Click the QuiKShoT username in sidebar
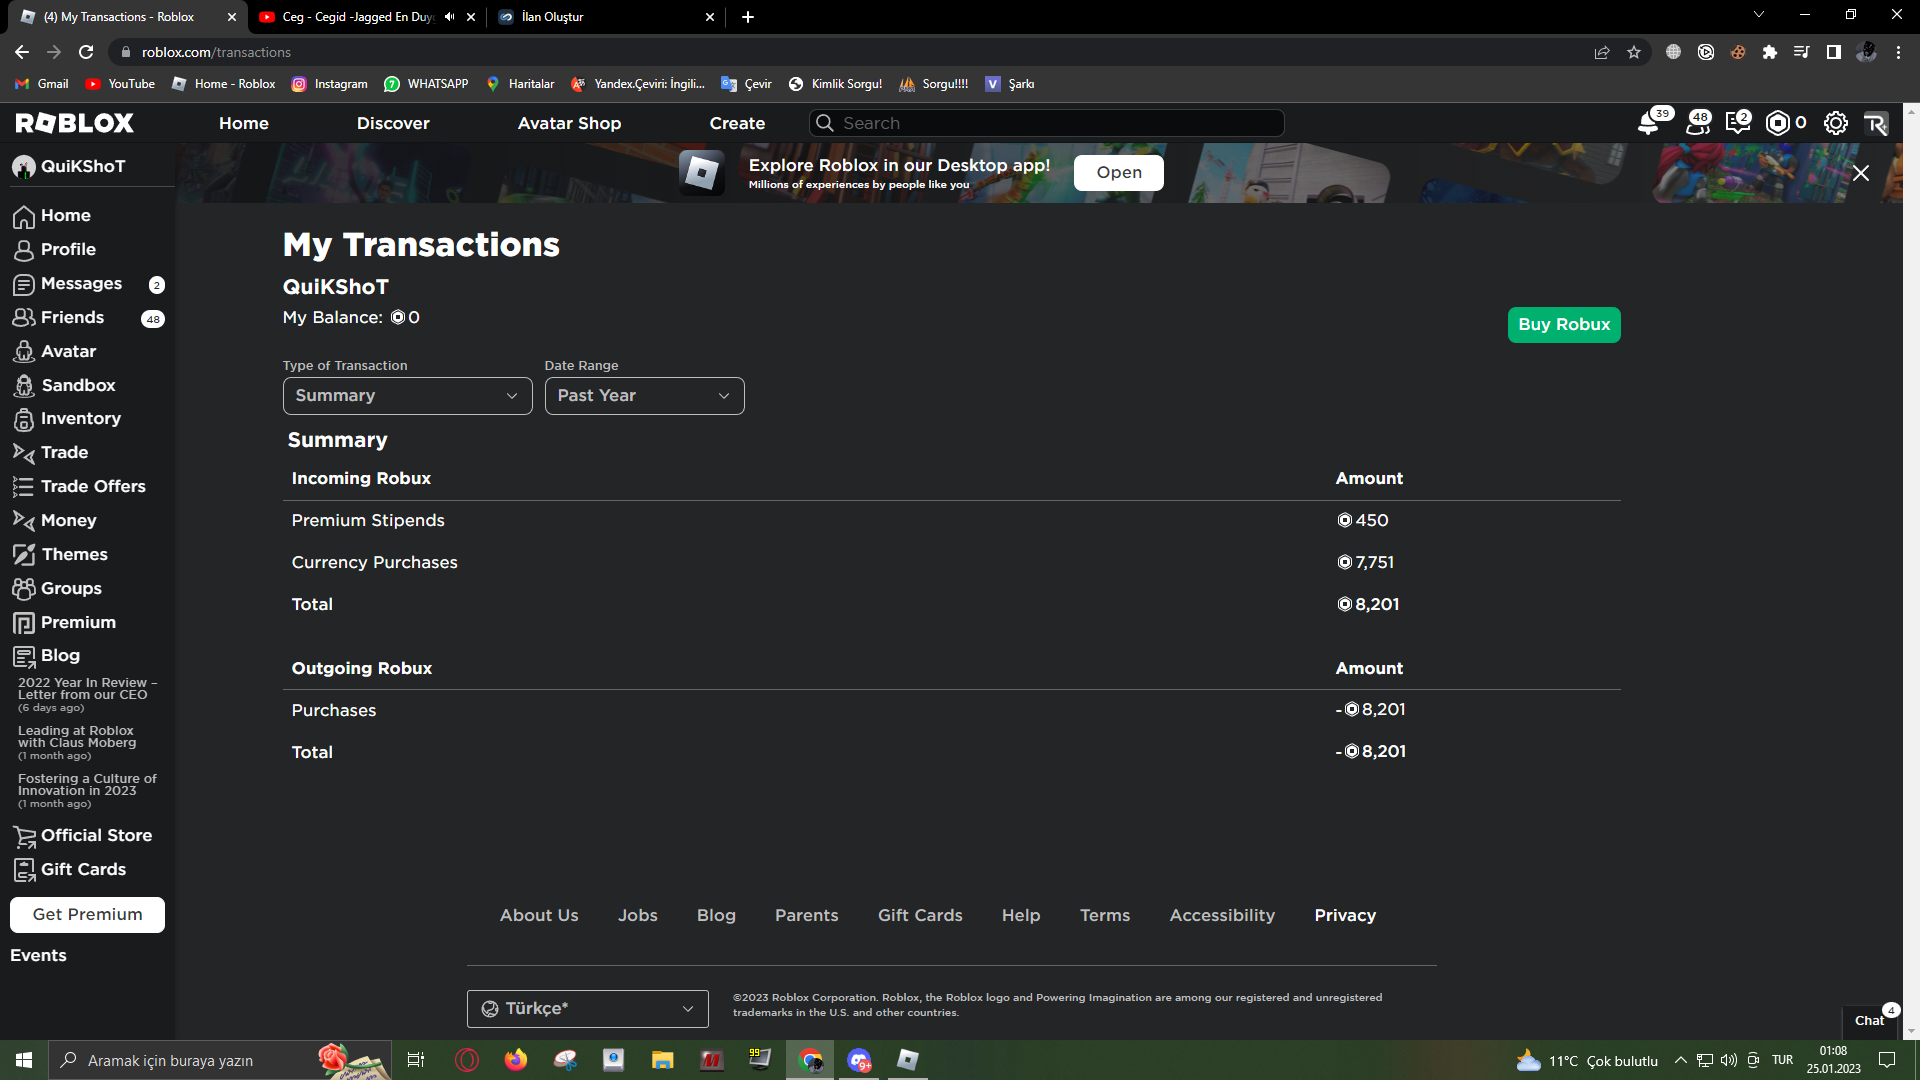Screen dimensions: 1920x1080 tap(83, 167)
